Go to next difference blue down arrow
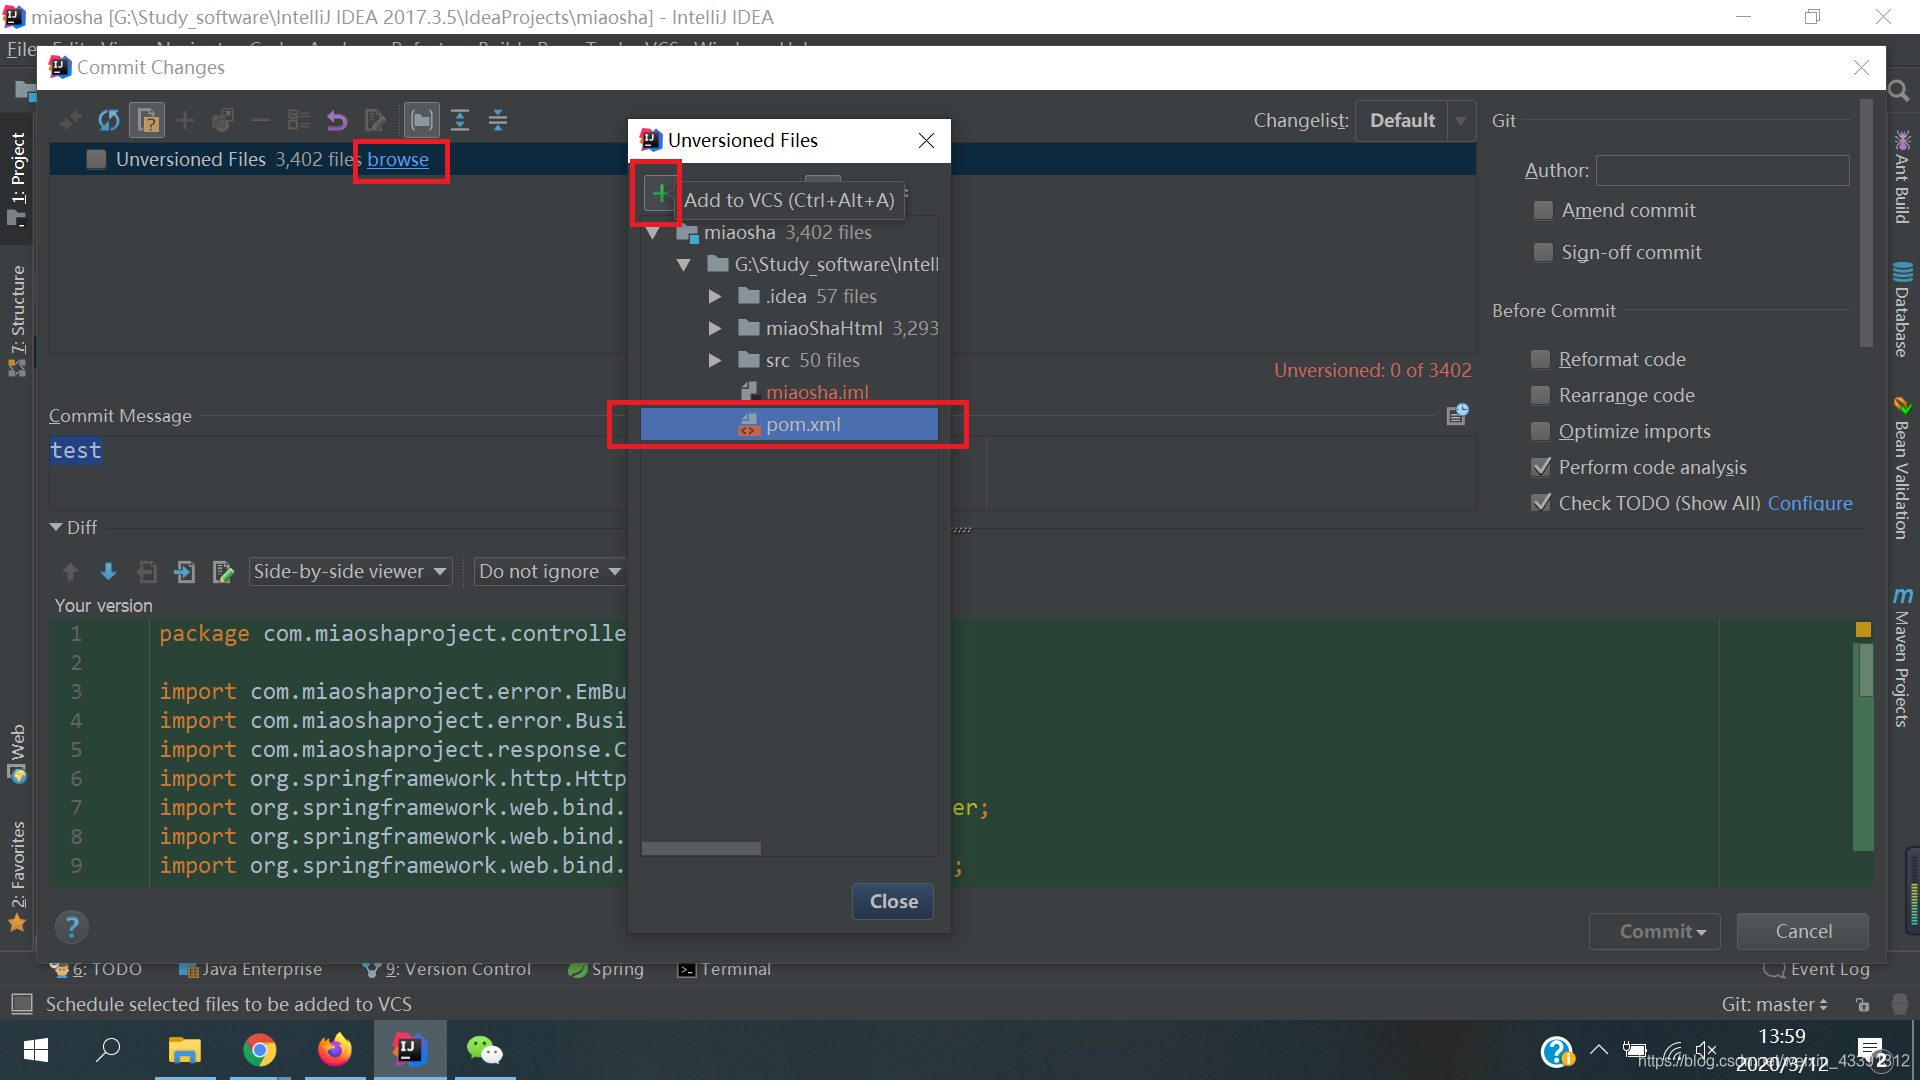This screenshot has width=1920, height=1080. [x=108, y=571]
